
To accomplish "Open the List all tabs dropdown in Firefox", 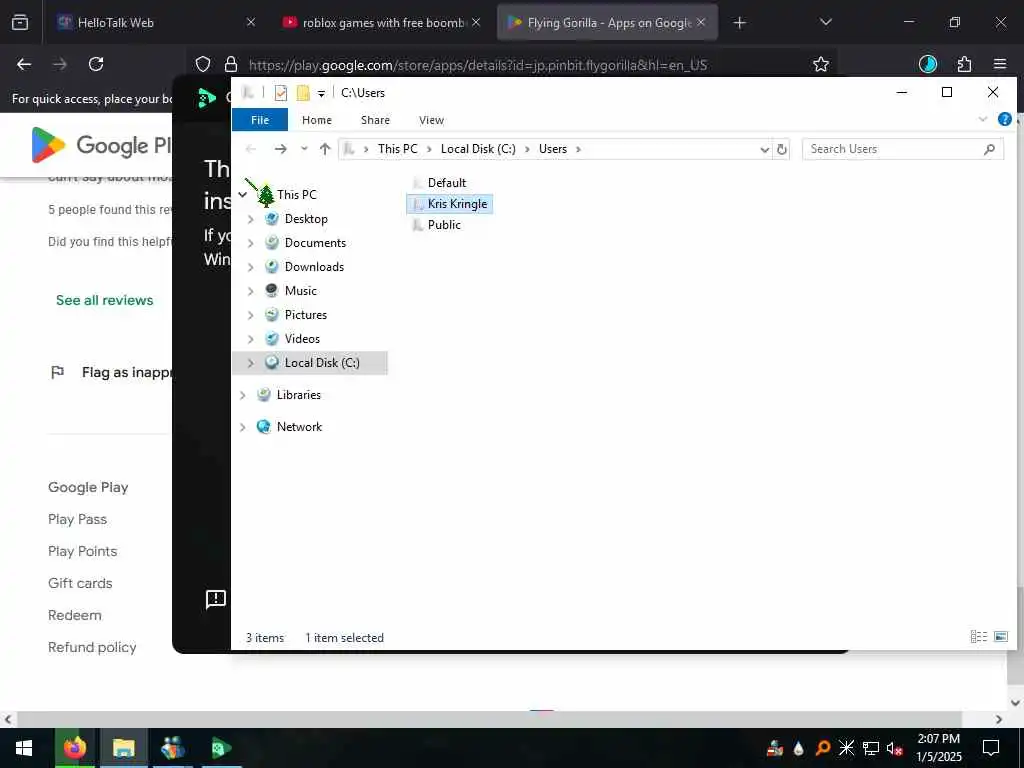I will coord(825,22).
